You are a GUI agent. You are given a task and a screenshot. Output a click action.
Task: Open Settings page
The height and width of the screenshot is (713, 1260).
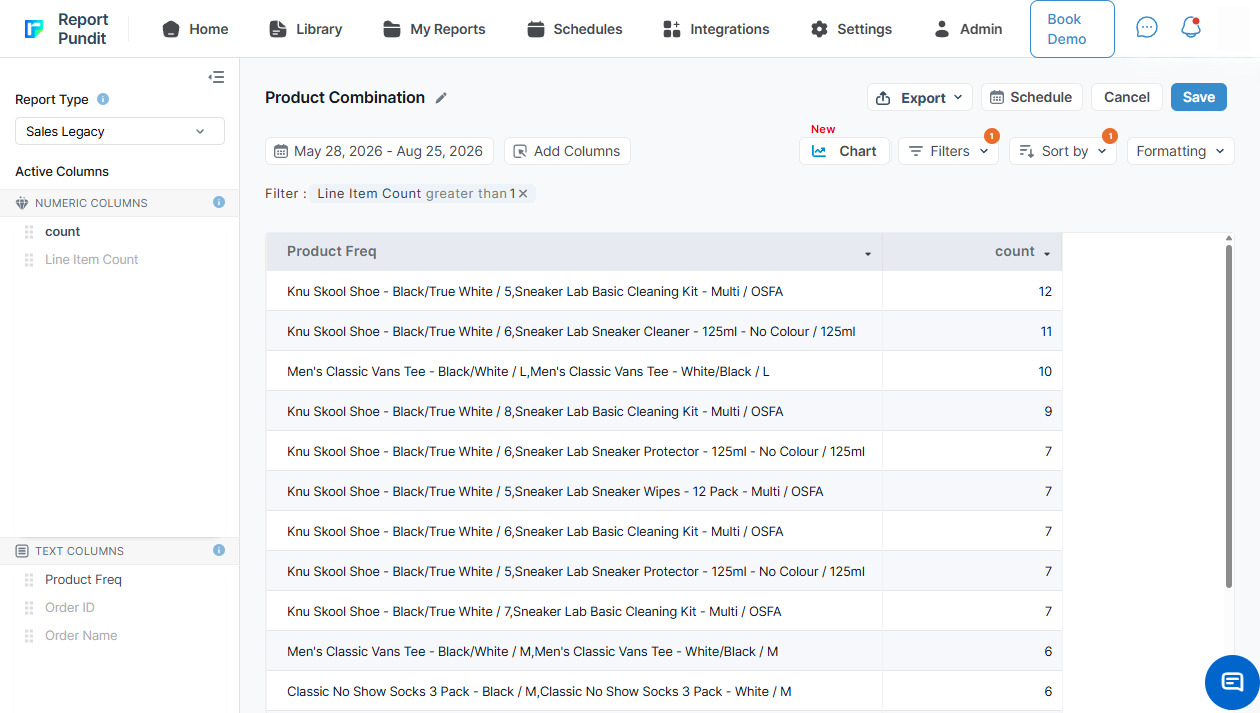[851, 29]
